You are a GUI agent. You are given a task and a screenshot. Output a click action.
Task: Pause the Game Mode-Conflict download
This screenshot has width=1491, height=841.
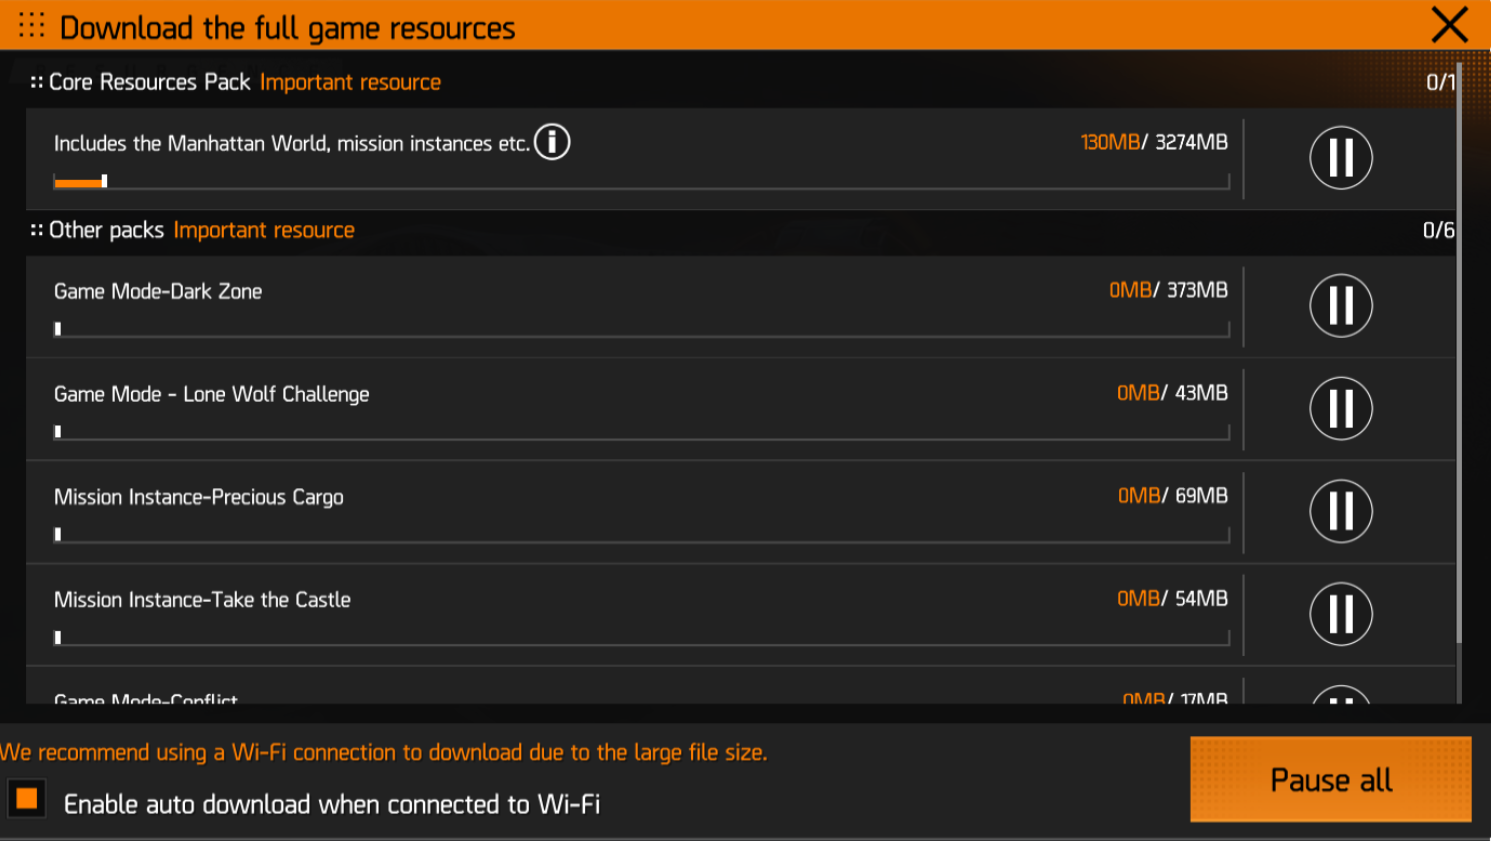click(x=1340, y=696)
